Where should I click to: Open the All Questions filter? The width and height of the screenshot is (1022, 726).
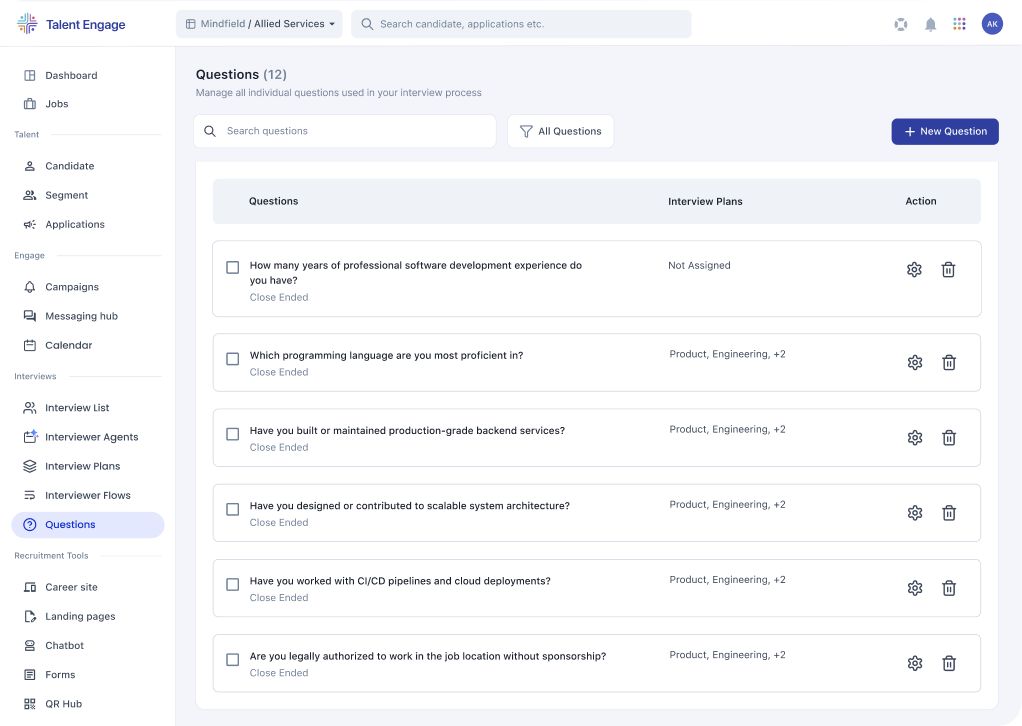coord(560,131)
